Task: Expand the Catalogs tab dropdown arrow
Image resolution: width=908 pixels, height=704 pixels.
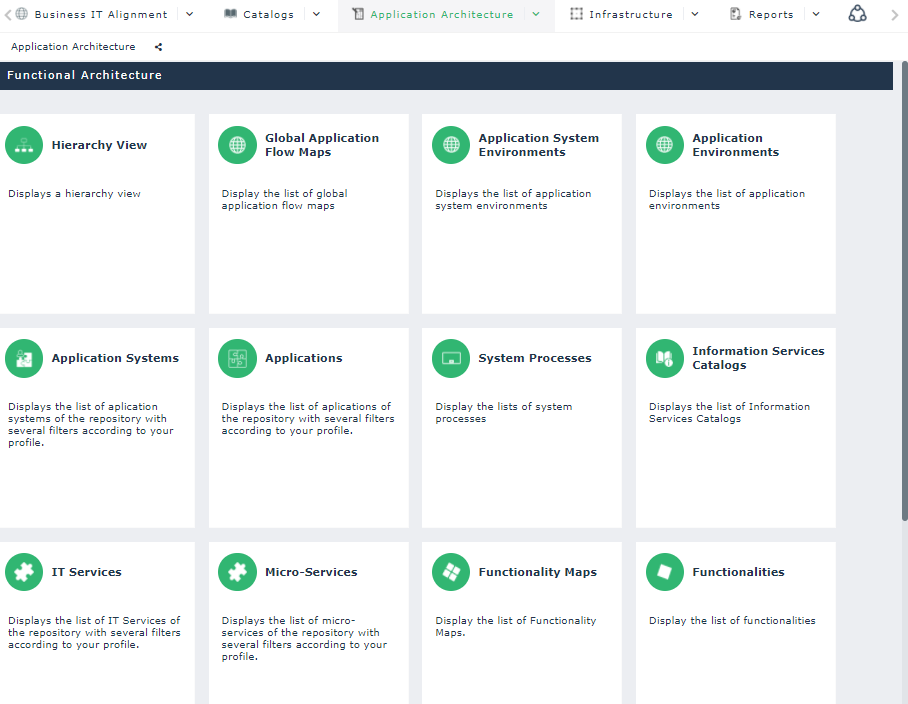Action: (x=316, y=14)
